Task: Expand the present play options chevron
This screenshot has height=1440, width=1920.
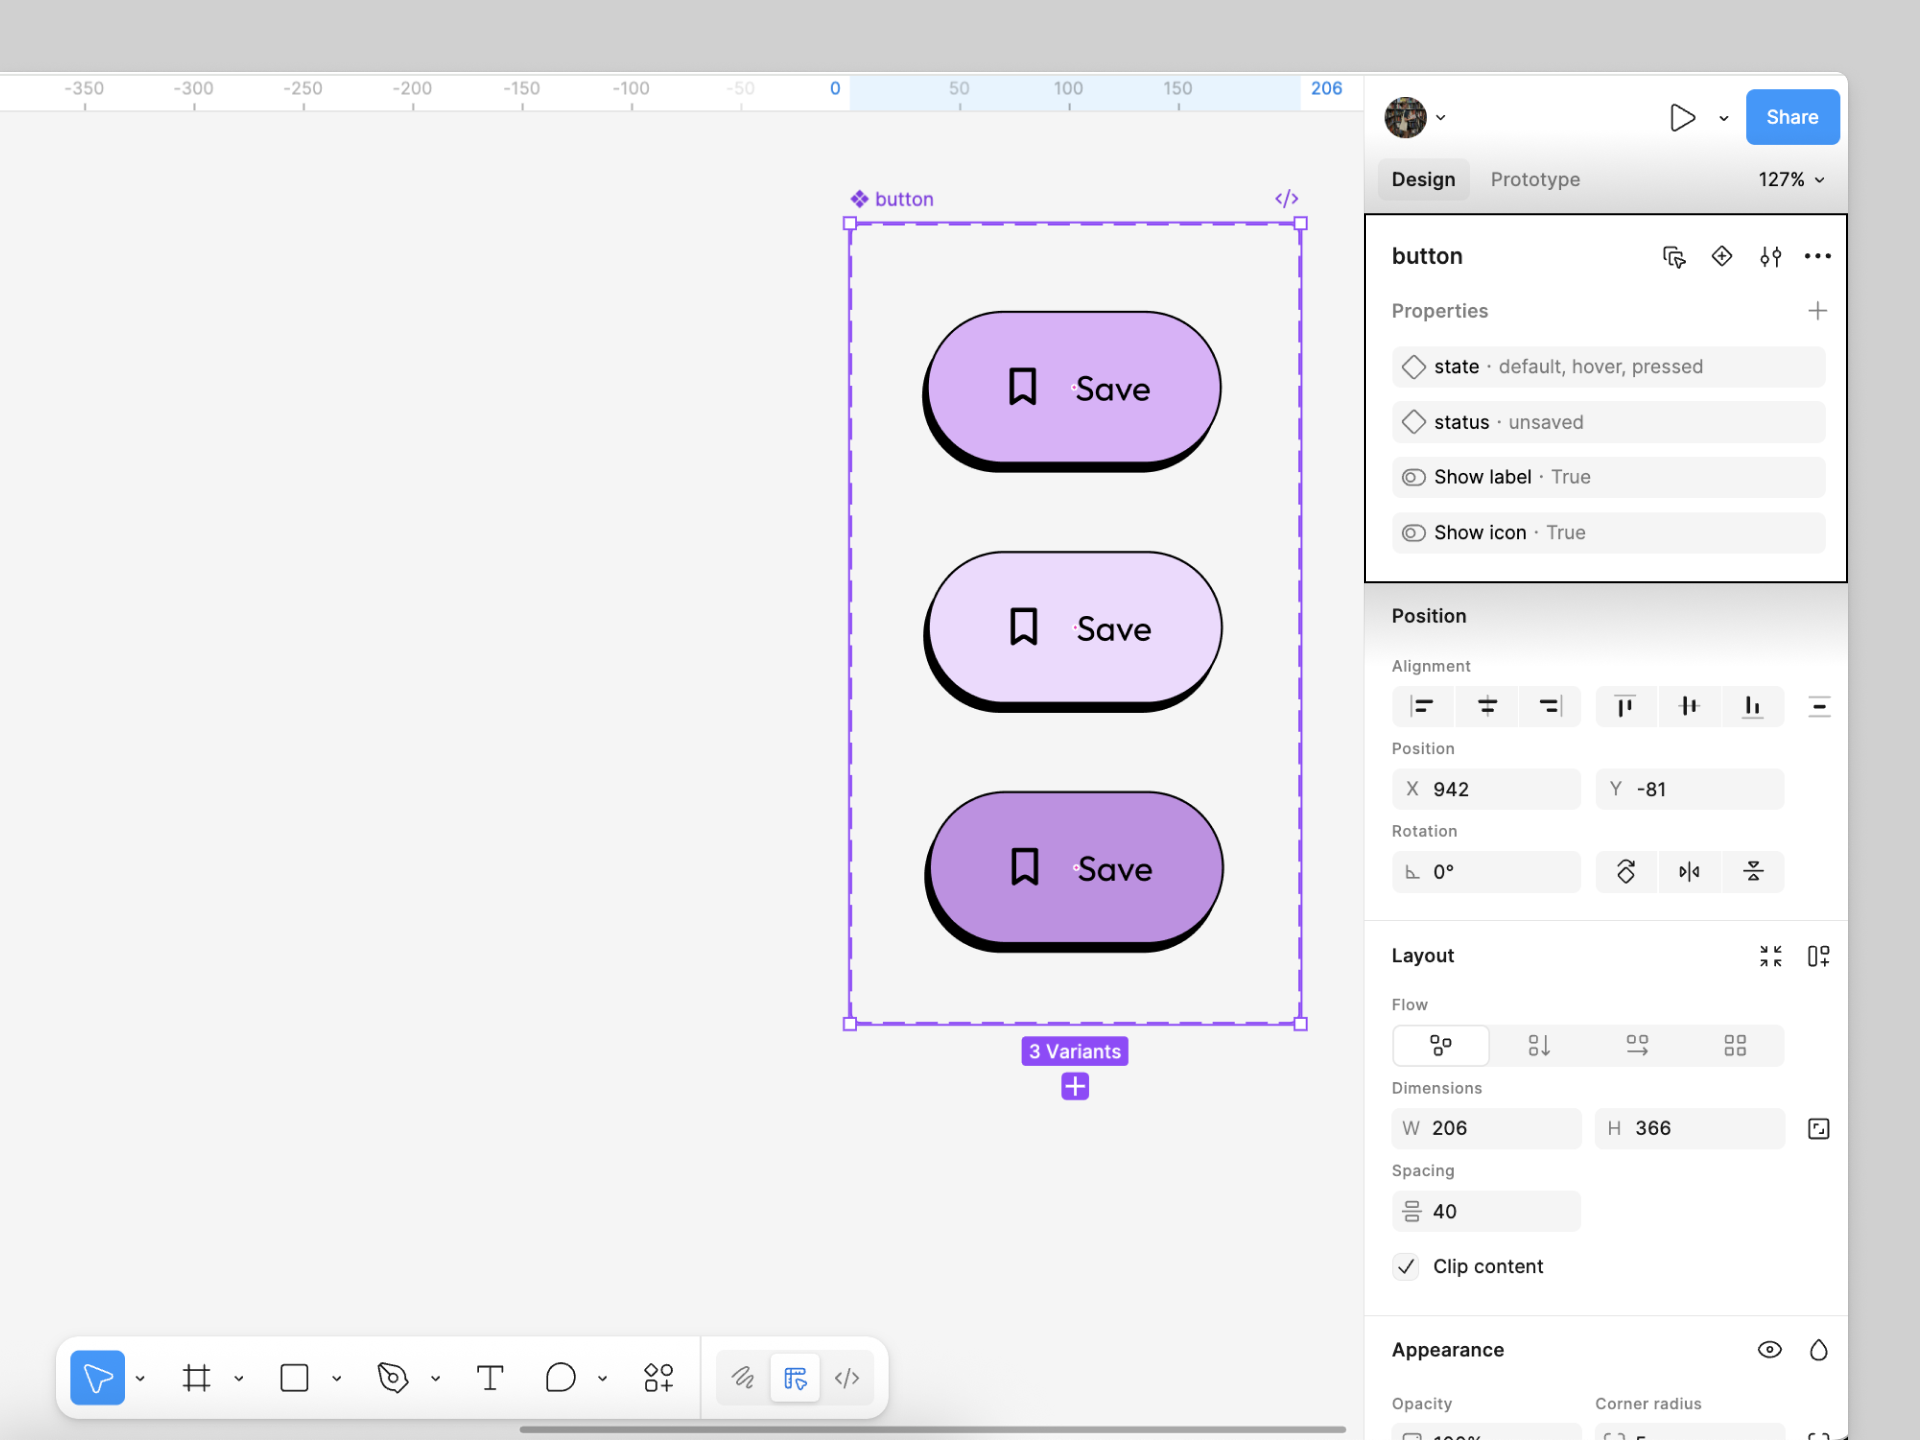Action: point(1724,118)
